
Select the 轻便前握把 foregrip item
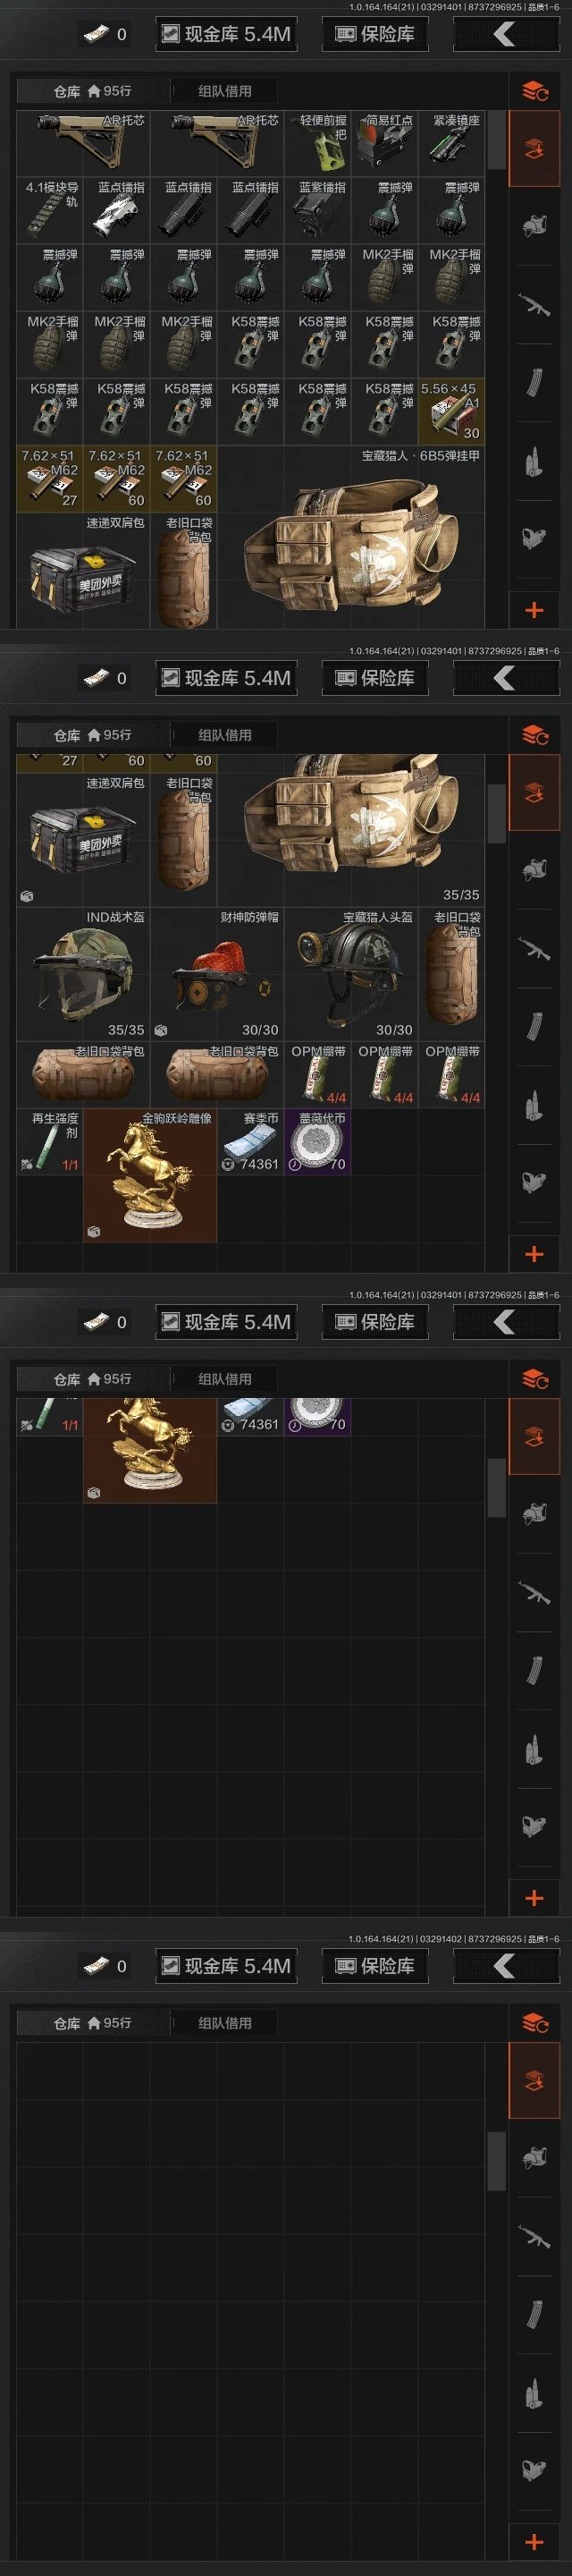[x=317, y=143]
